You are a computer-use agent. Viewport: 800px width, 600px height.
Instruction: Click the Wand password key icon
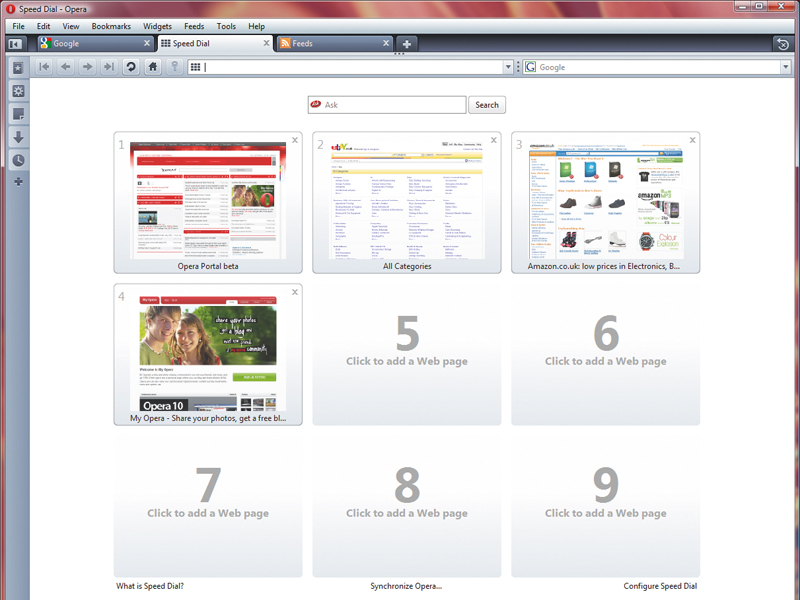click(x=174, y=67)
